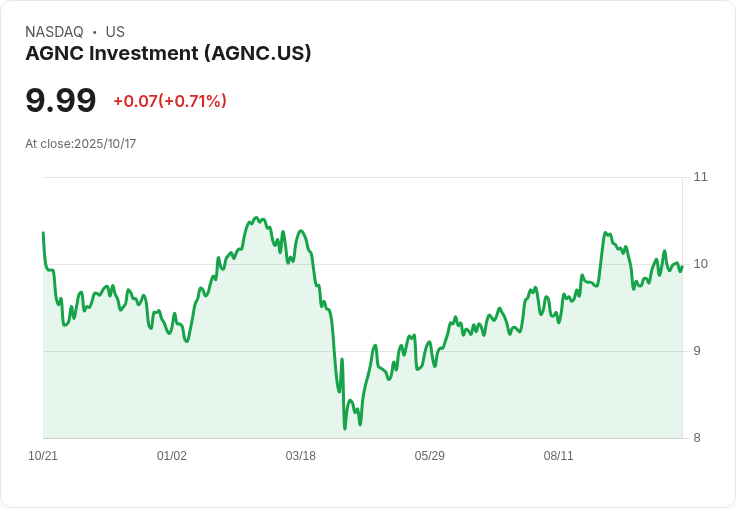
Task: Click the price line's starting point at left edge
Action: 43,233
